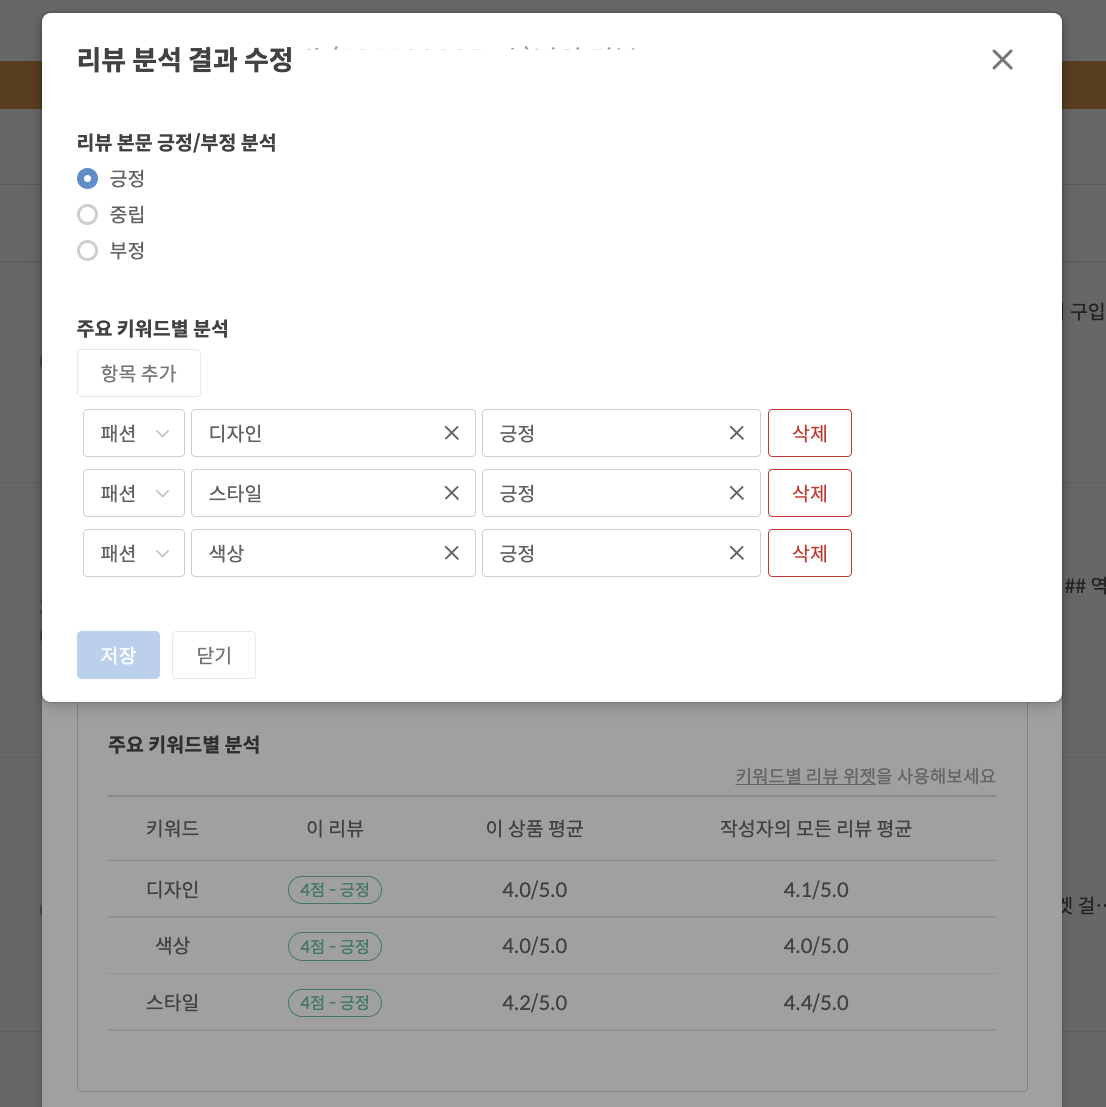Delete the 디자인 keyword row
Screen dimensions: 1106x1107
pos(809,433)
